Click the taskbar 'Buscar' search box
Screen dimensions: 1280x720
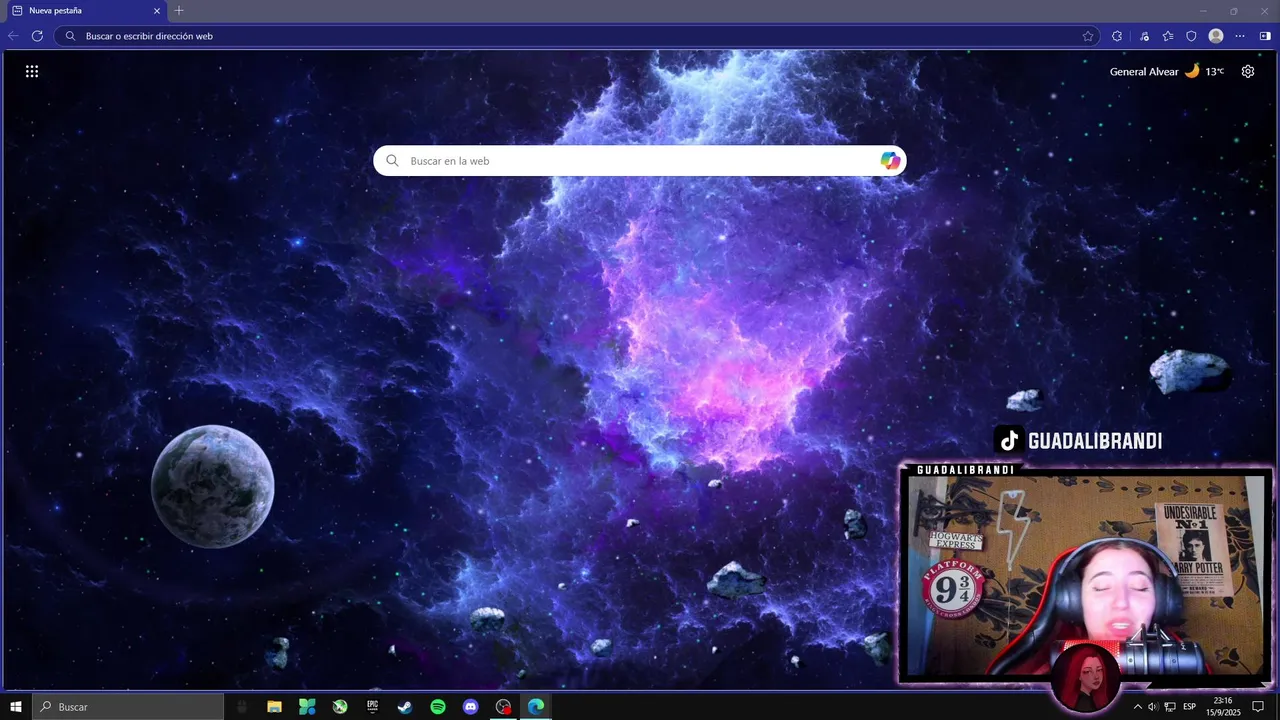[128, 707]
